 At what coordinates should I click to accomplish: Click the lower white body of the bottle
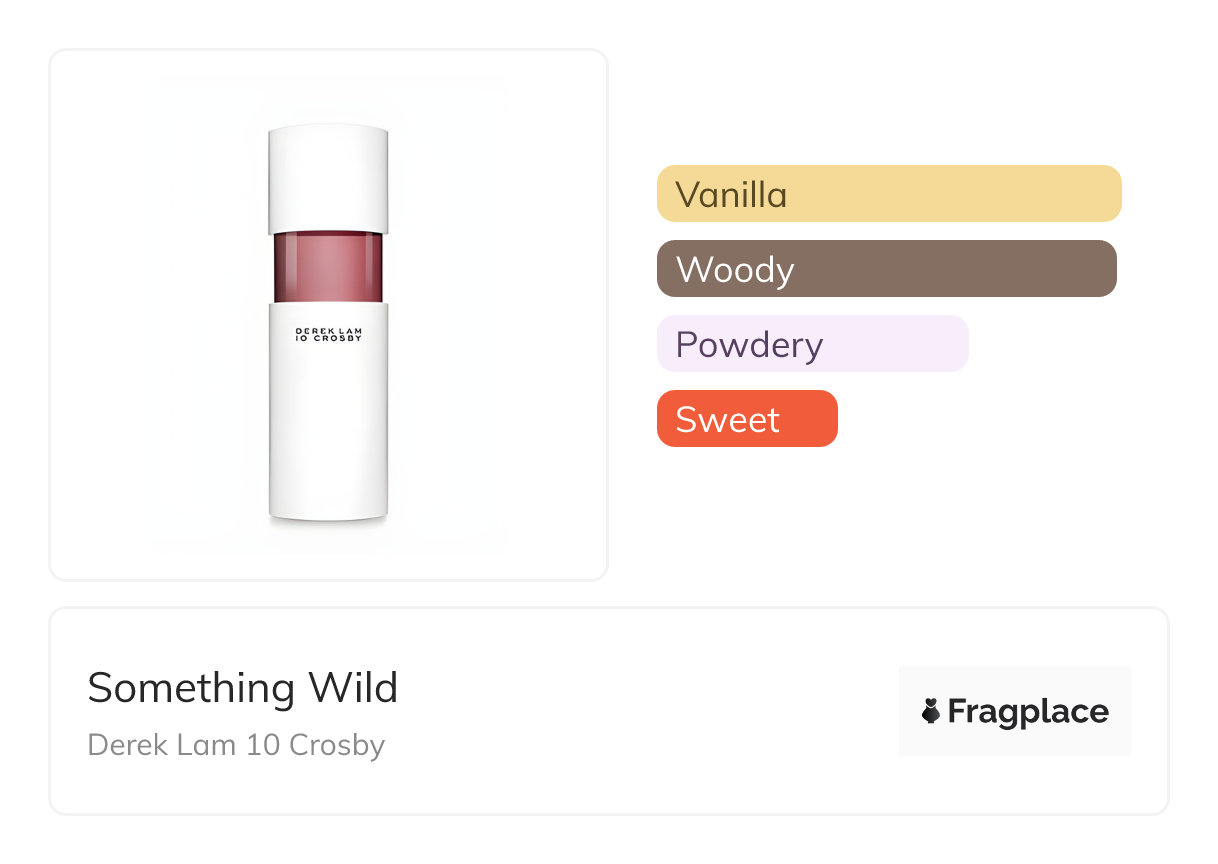tap(328, 430)
